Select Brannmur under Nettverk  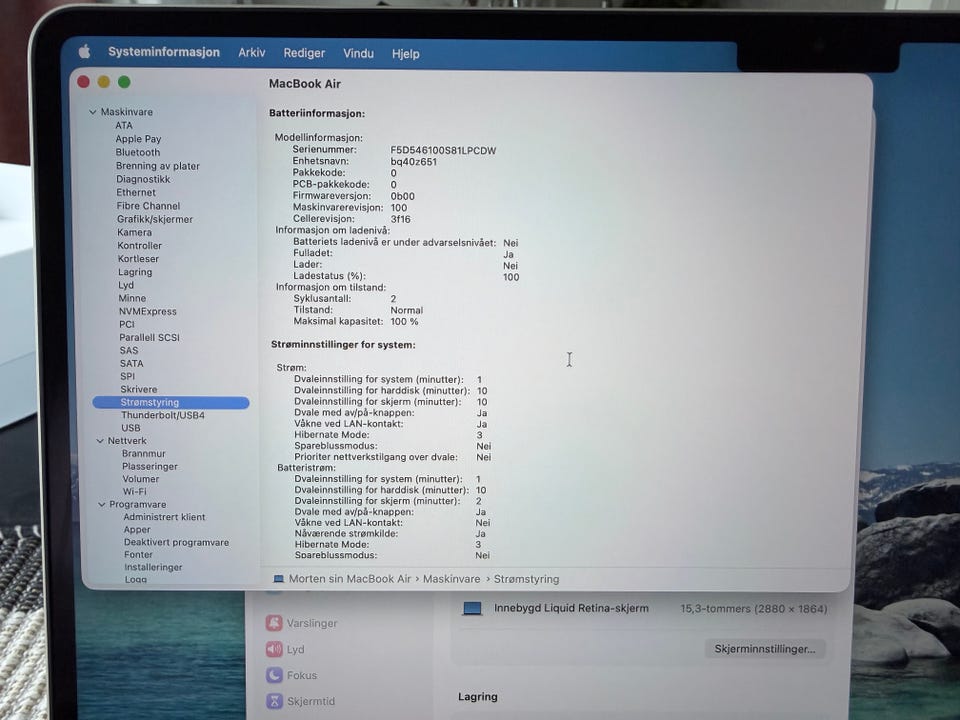tap(144, 454)
